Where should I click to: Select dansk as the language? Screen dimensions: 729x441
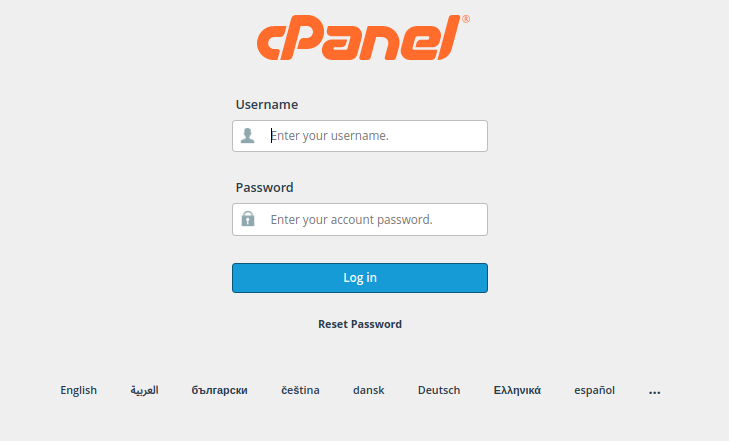[369, 390]
